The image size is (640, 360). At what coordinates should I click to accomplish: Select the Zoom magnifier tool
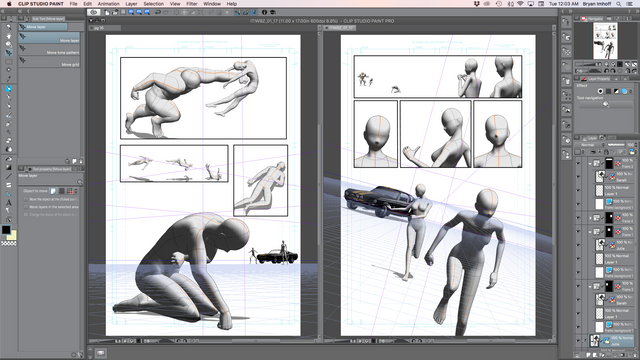9,27
